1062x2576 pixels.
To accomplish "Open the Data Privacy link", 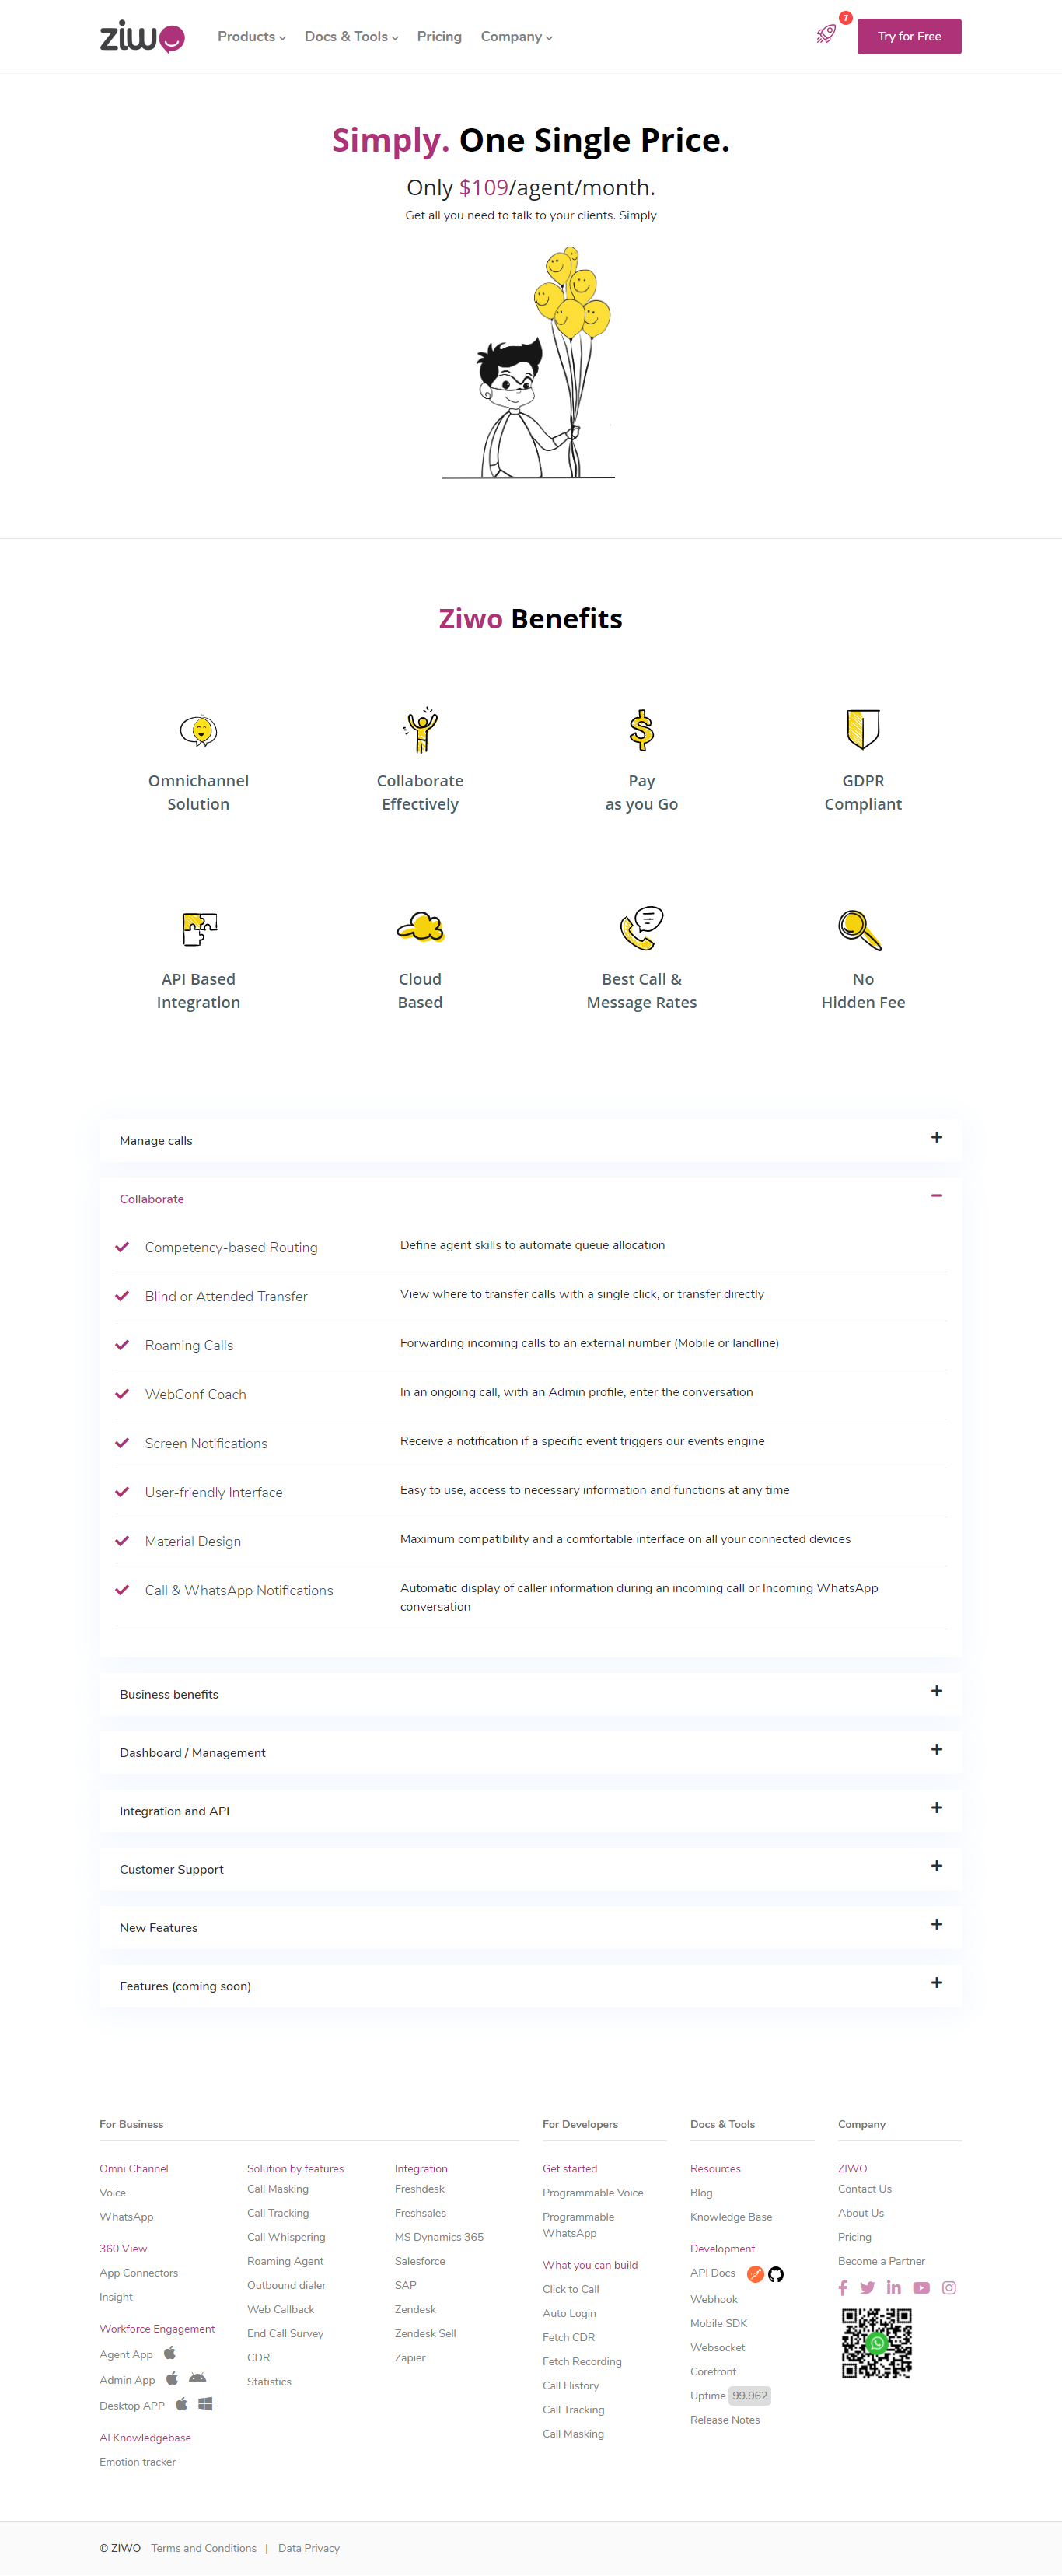I will point(309,2548).
